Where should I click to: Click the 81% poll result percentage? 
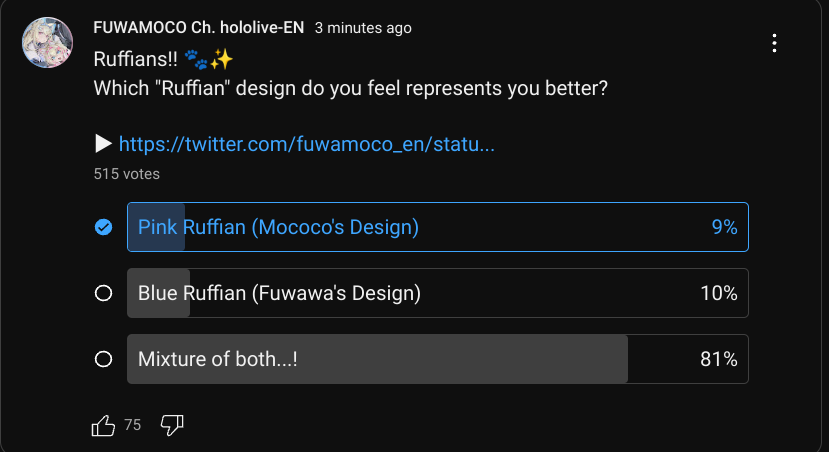pyautogui.click(x=718, y=360)
